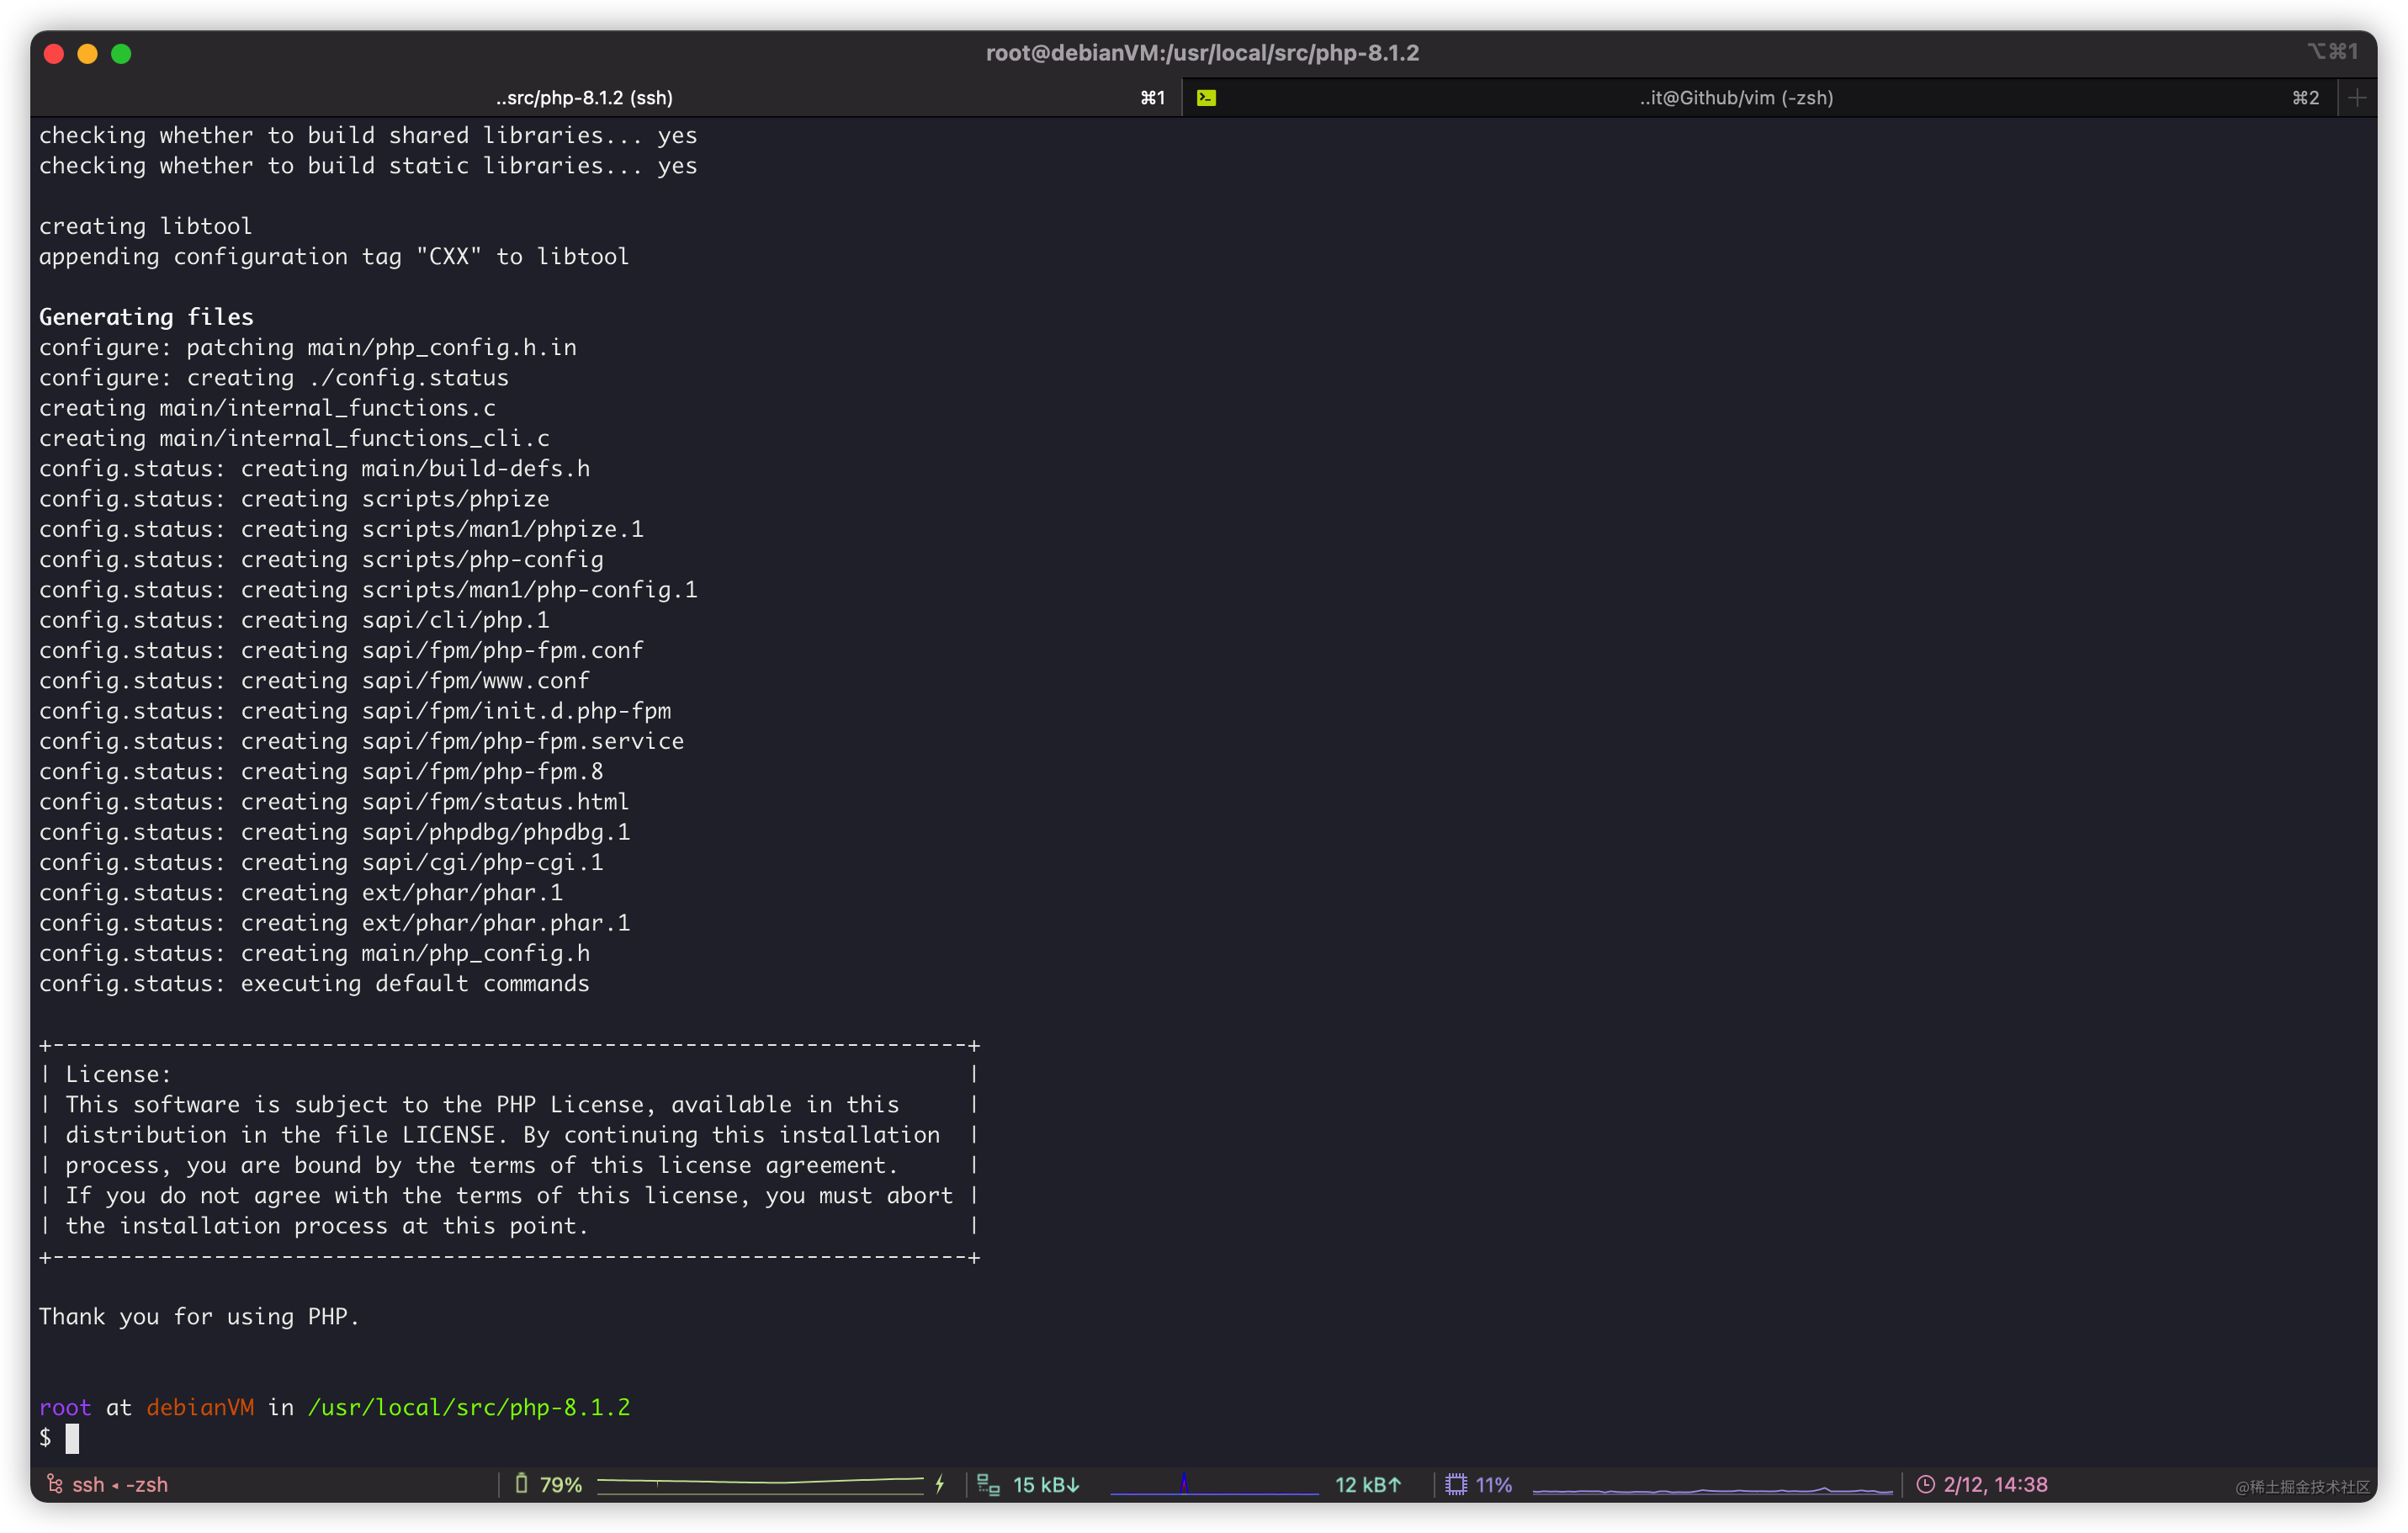Viewport: 2408px width, 1533px height.
Task: Switch to the ..it@Github/vim (-zsh) tab
Action: tap(1736, 98)
